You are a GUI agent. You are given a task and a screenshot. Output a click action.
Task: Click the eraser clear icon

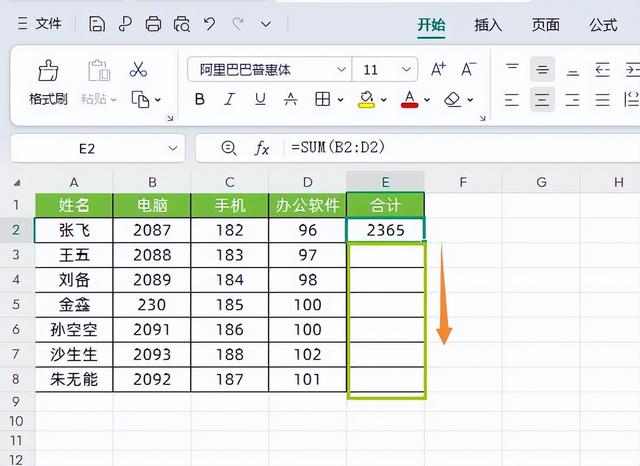pos(453,99)
